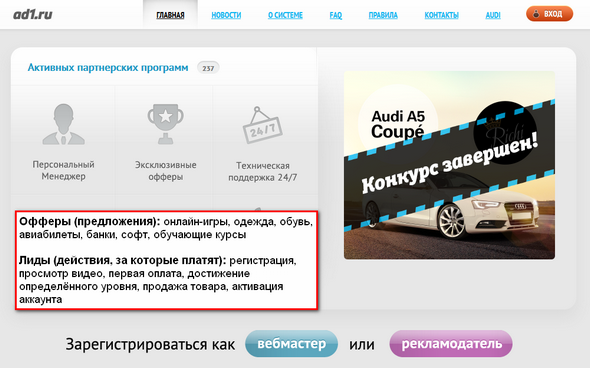This screenshot has height=368, width=590.
Task: Click the AUDI navigation link
Action: pyautogui.click(x=493, y=15)
